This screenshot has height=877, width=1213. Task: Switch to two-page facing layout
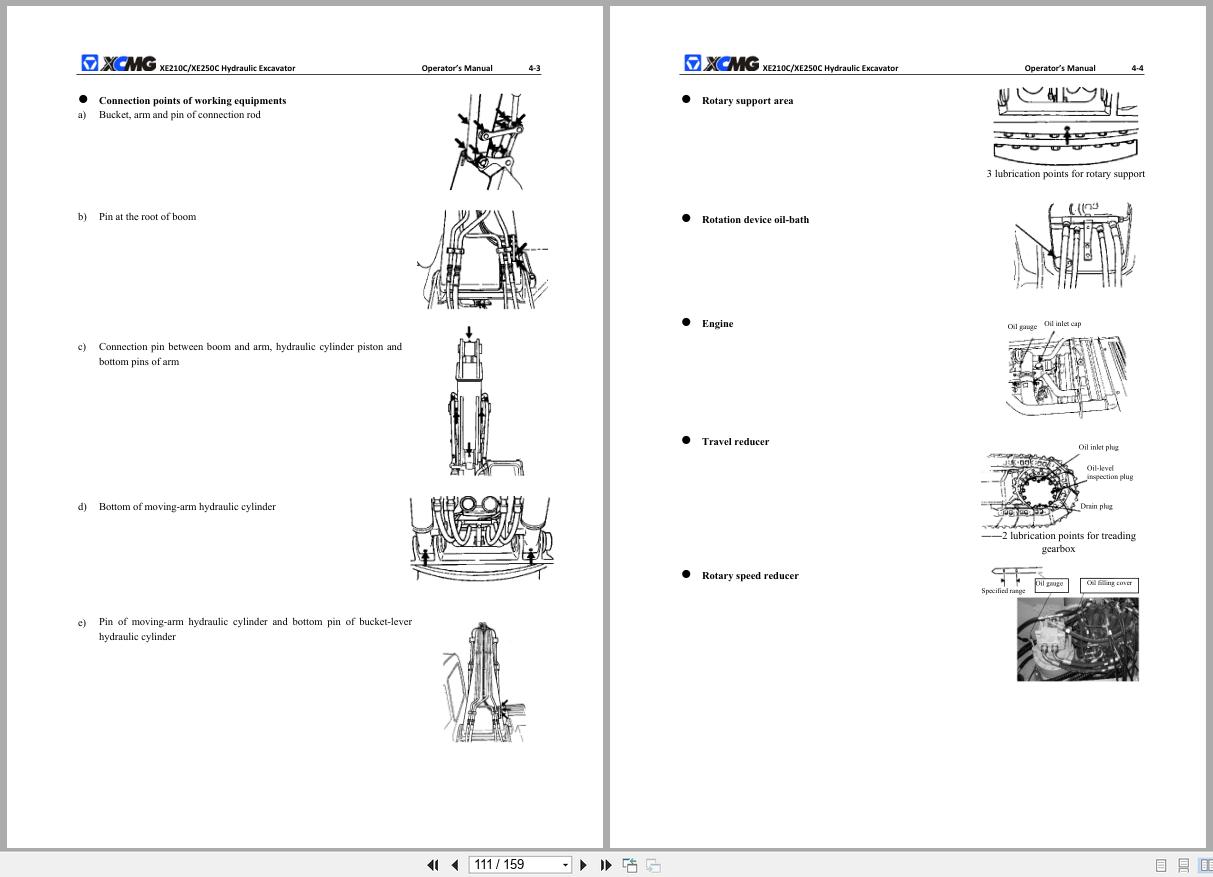1205,866
